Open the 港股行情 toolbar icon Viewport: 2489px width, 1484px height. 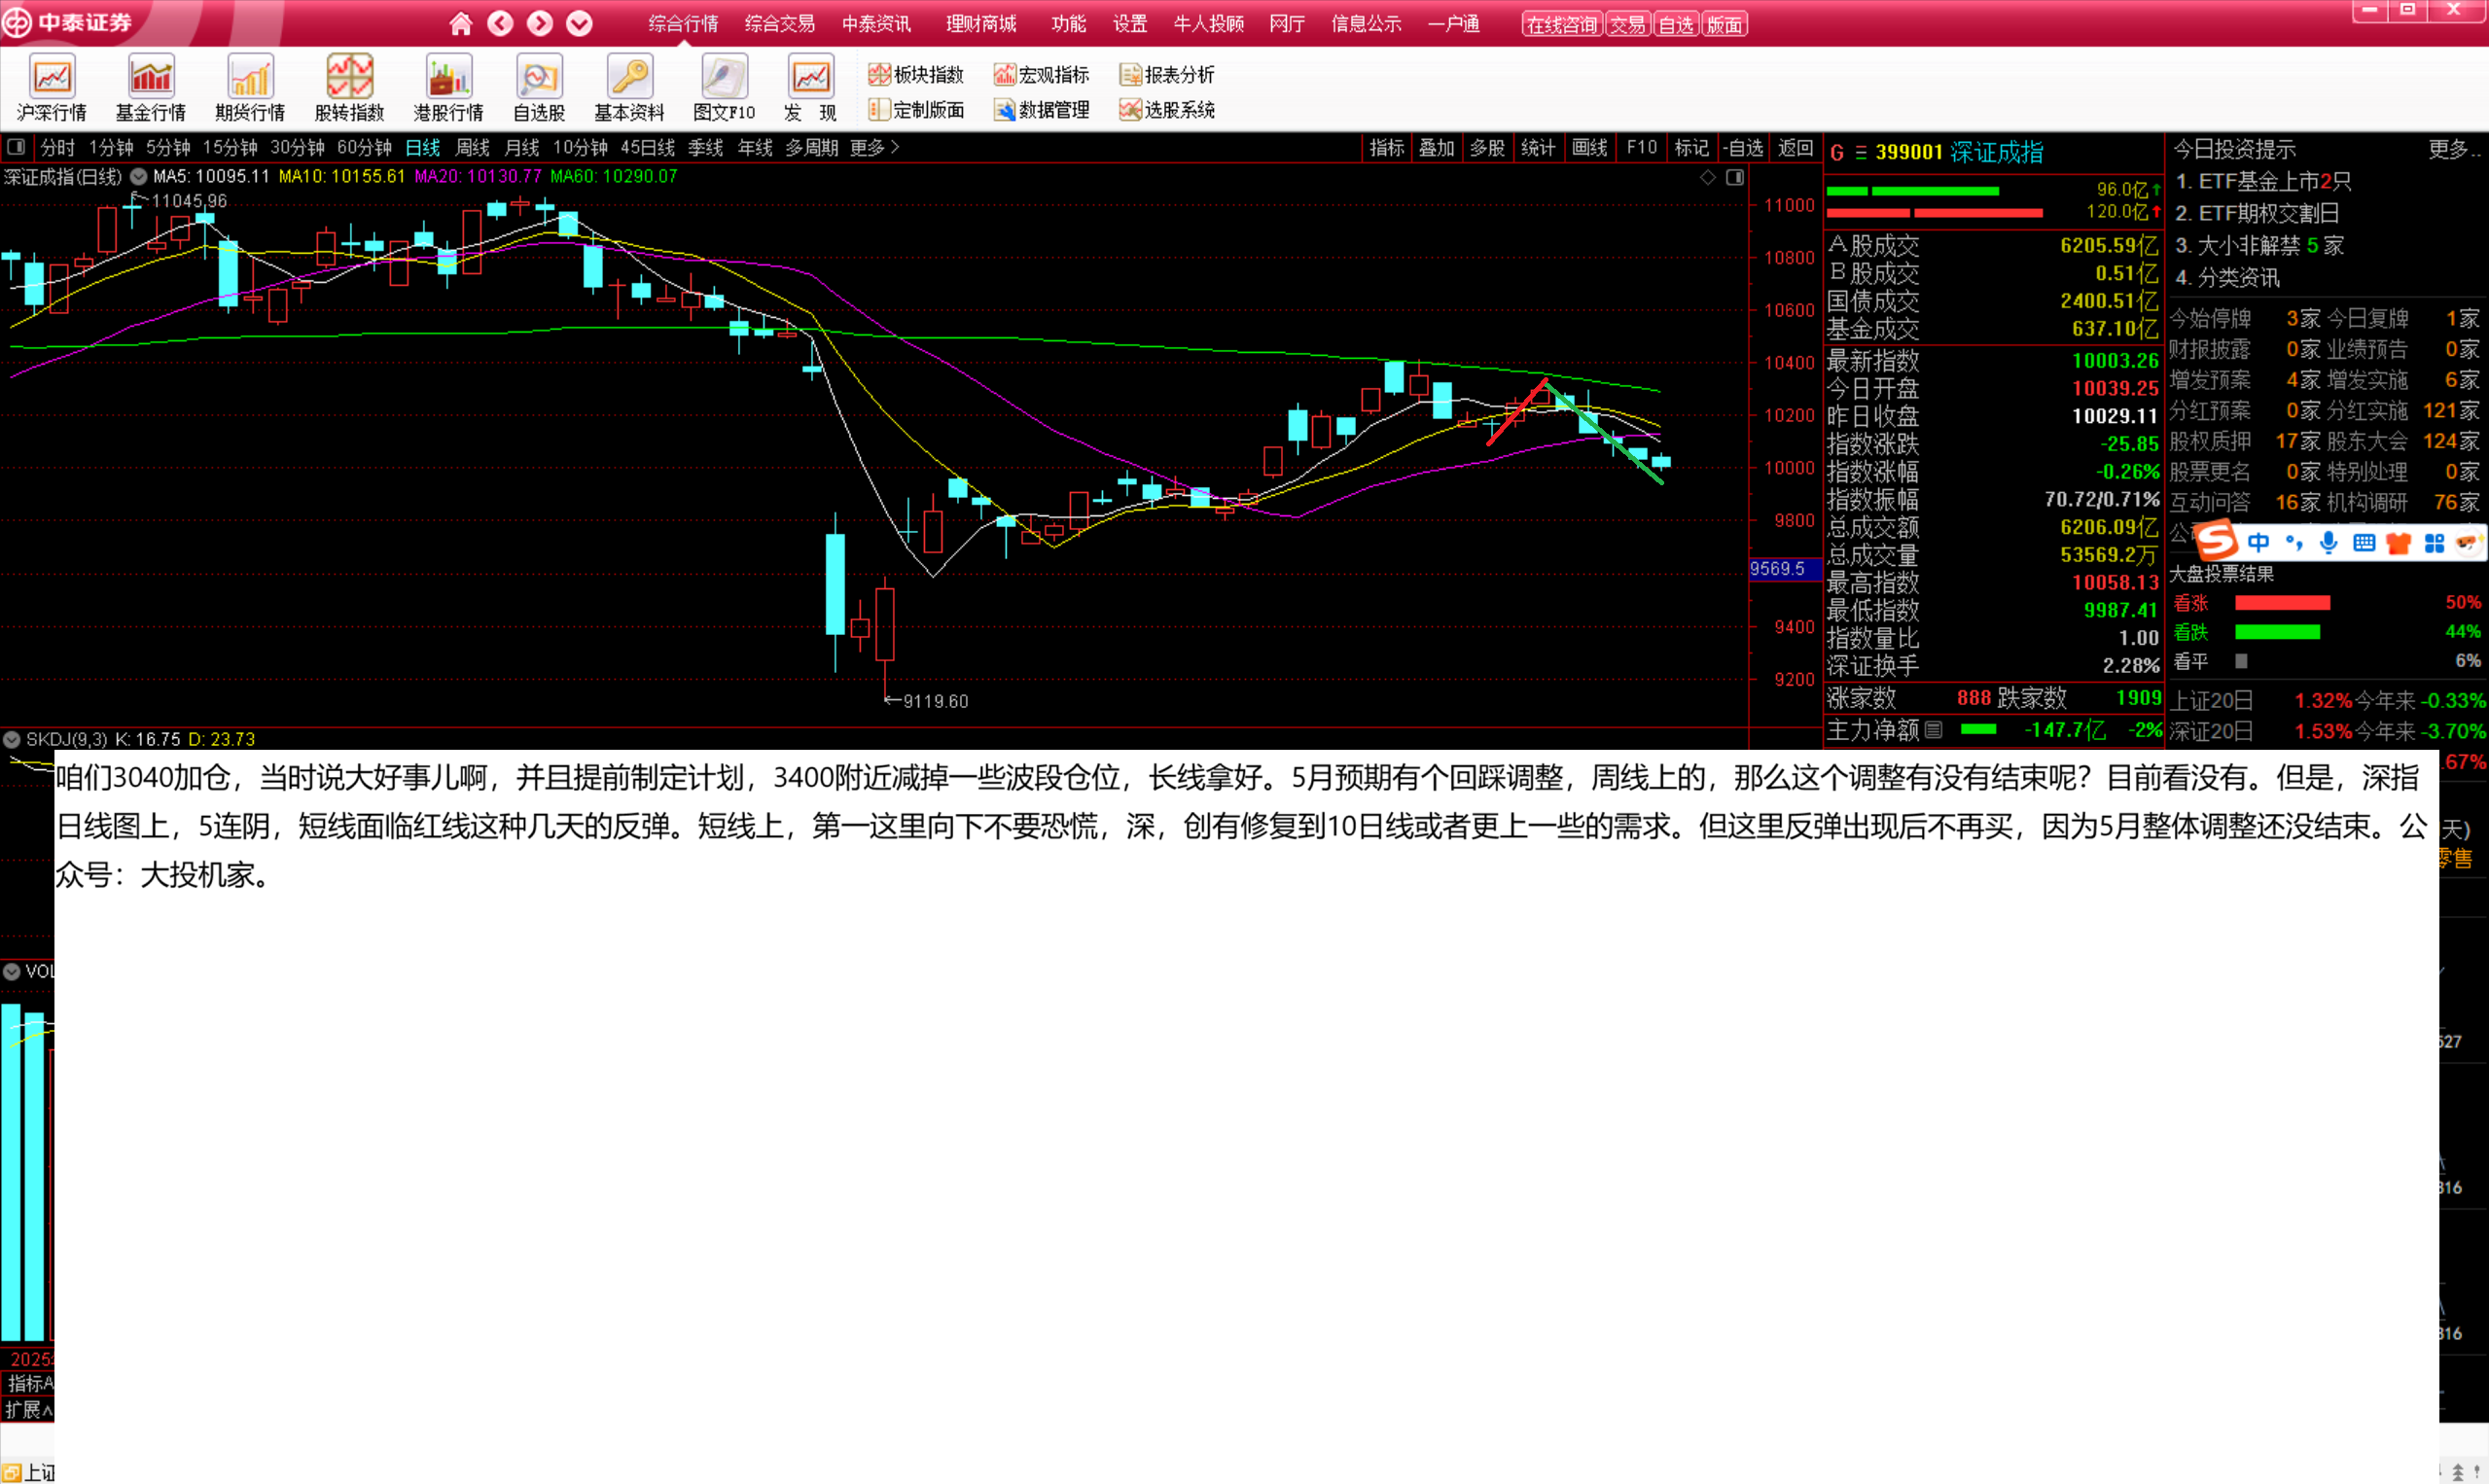click(x=449, y=88)
